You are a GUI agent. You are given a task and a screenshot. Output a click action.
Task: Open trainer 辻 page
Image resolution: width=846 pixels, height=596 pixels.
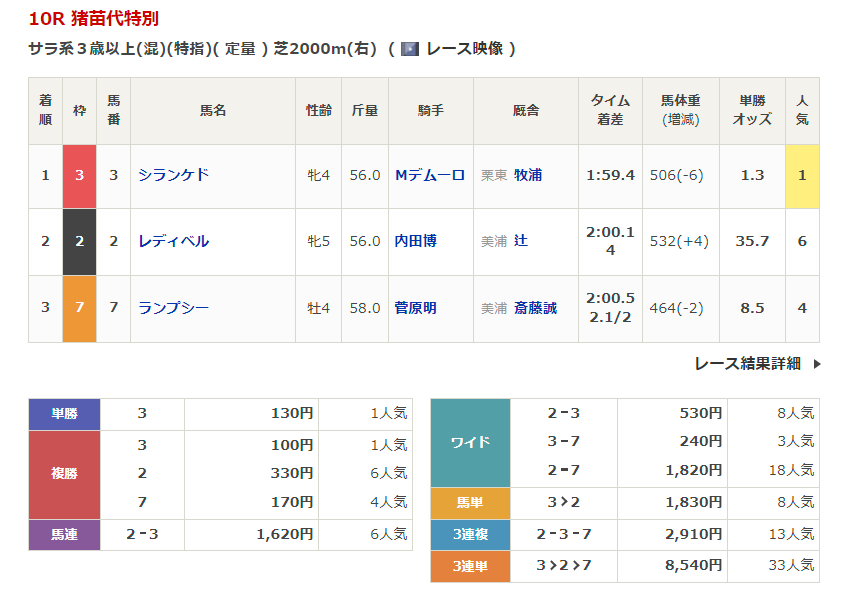click(x=521, y=241)
